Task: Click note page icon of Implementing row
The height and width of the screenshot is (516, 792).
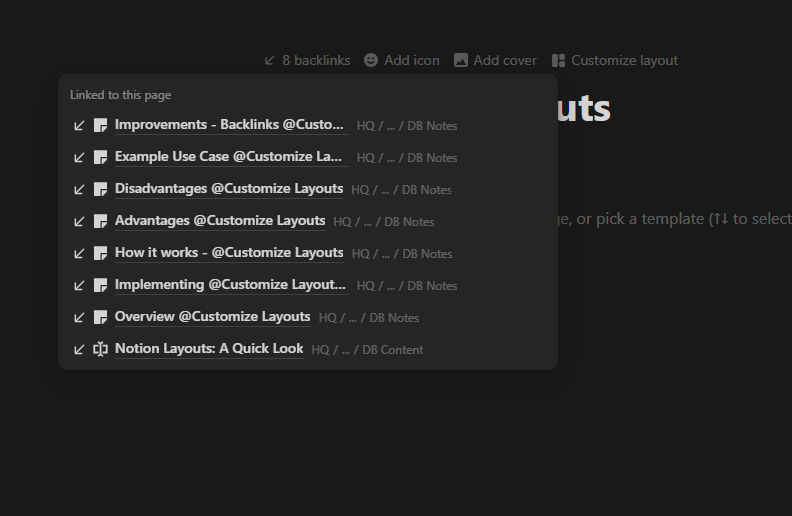Action: click(x=101, y=285)
